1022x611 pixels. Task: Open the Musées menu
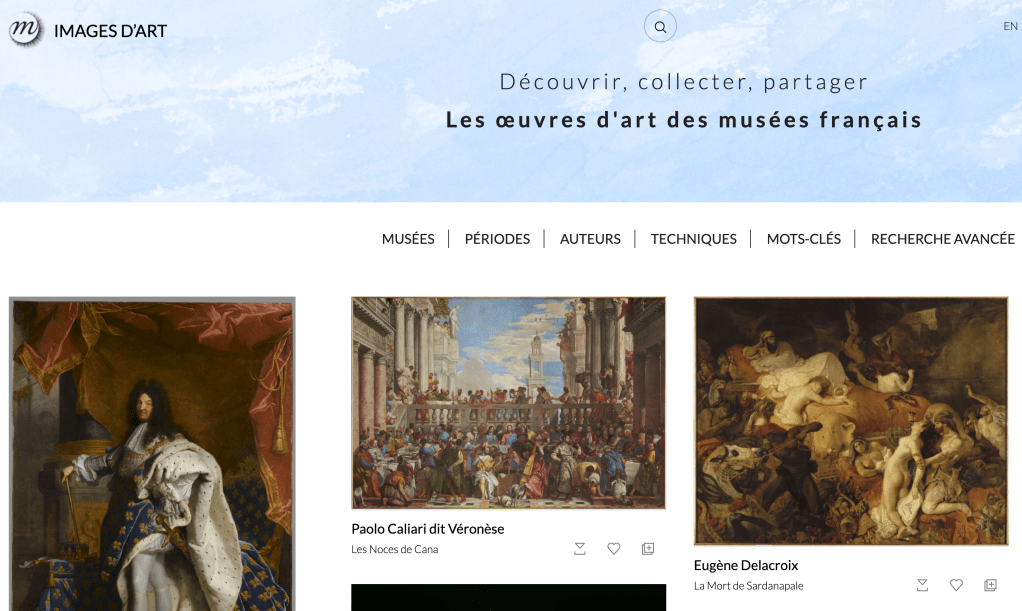tap(408, 239)
